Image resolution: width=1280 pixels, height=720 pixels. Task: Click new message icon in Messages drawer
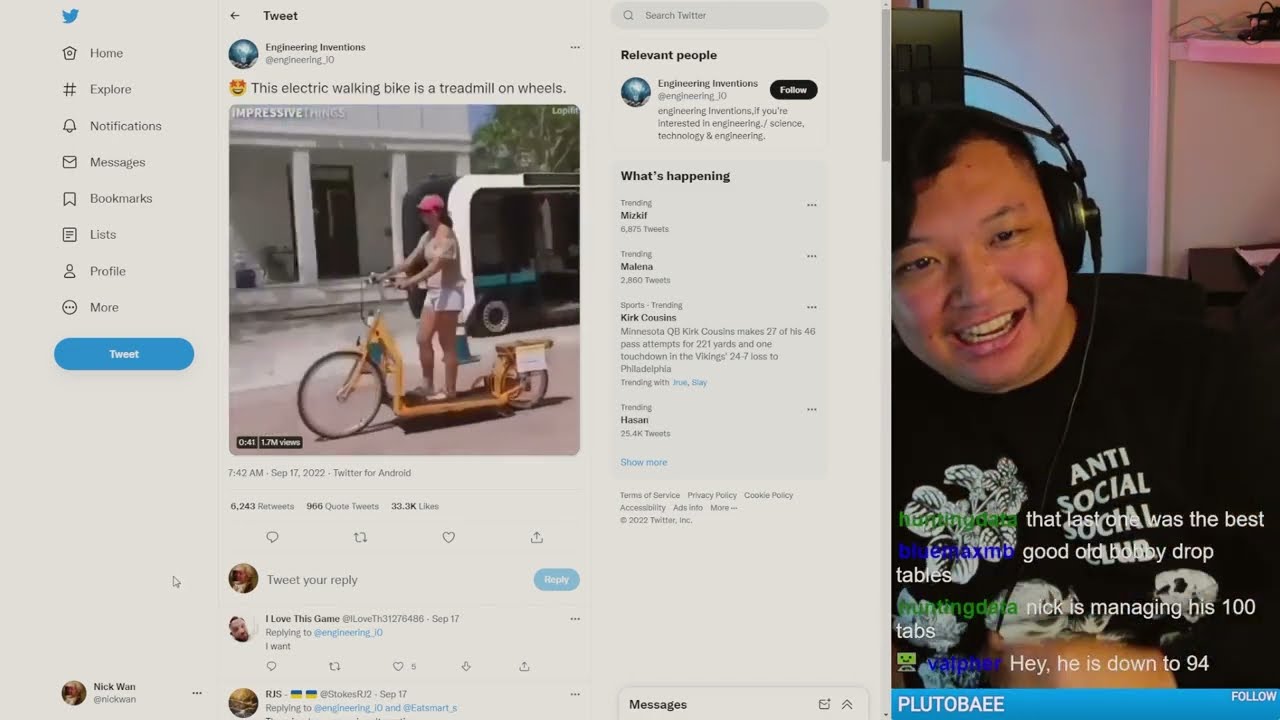point(824,704)
